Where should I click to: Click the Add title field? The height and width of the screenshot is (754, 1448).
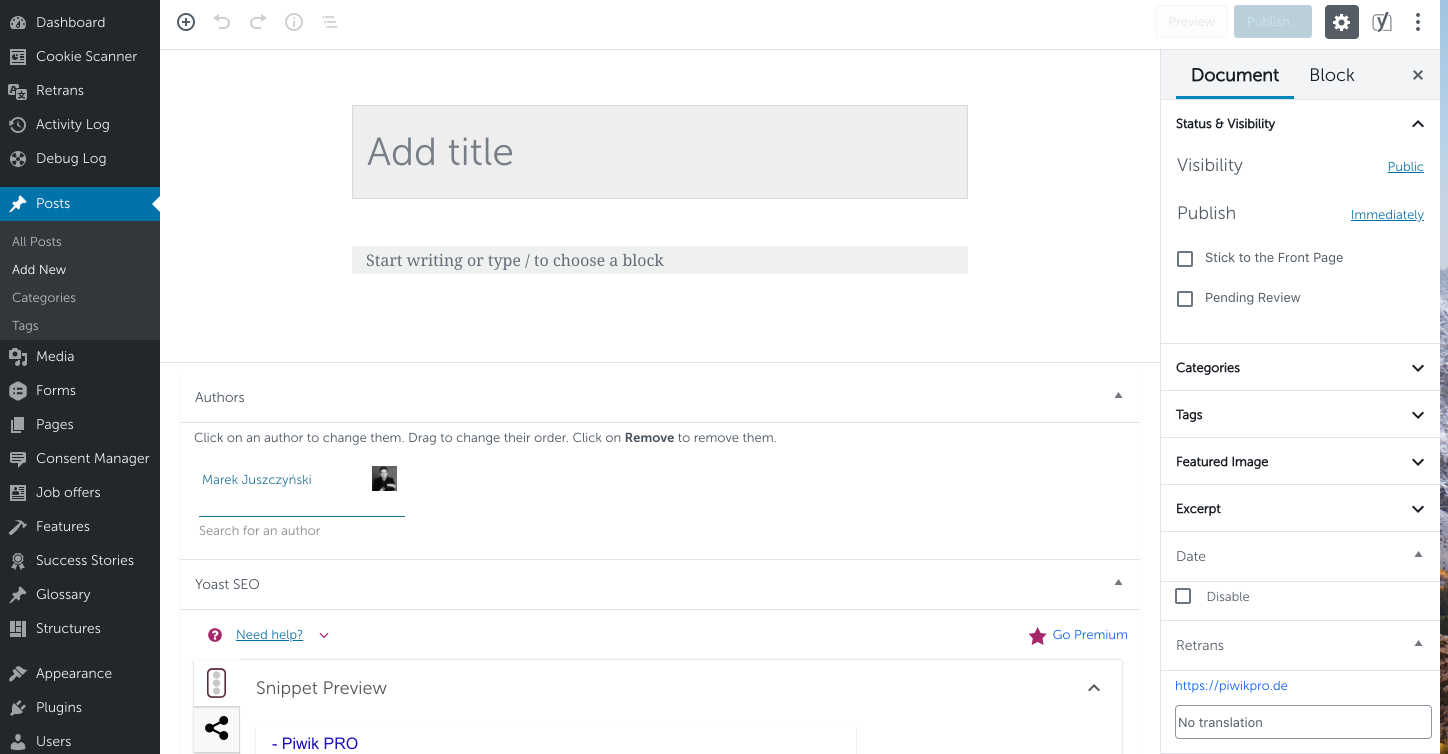tap(659, 152)
